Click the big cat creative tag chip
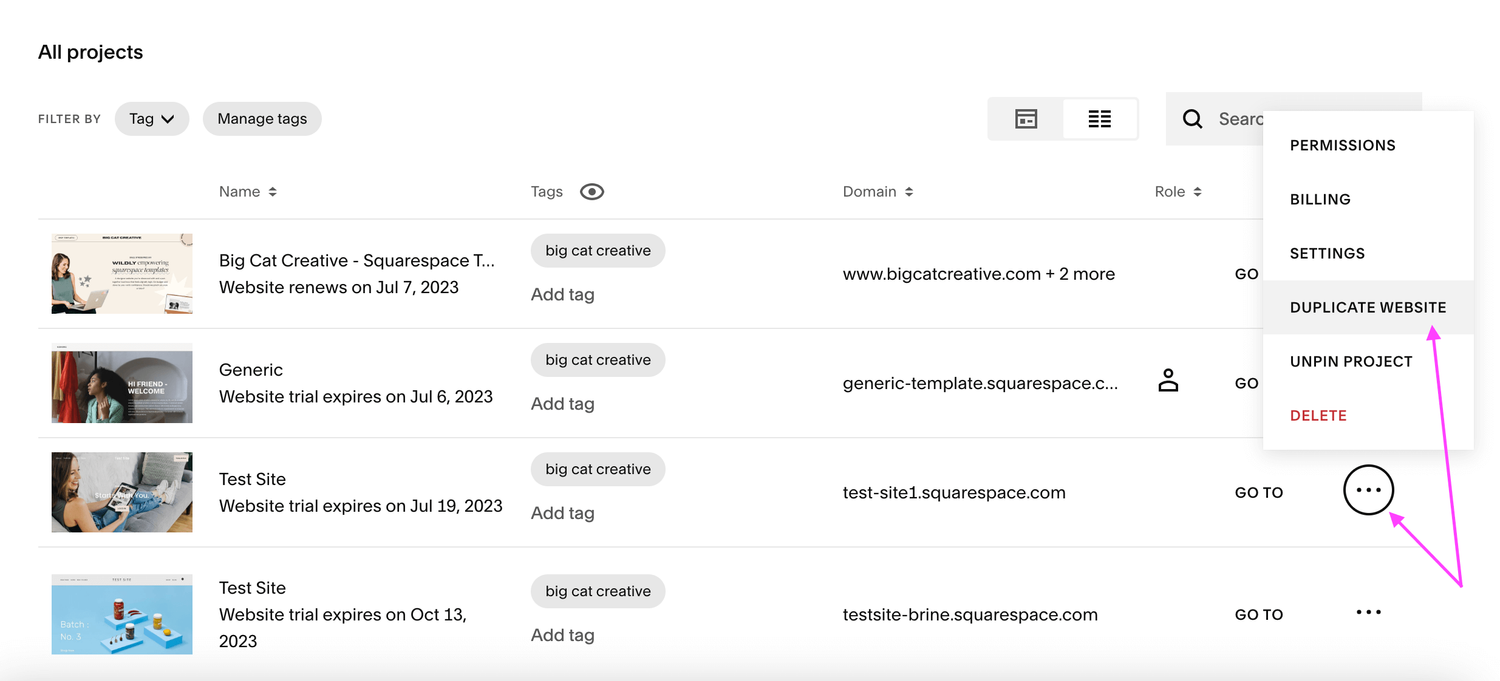This screenshot has height=681, width=1500. pyautogui.click(x=597, y=250)
